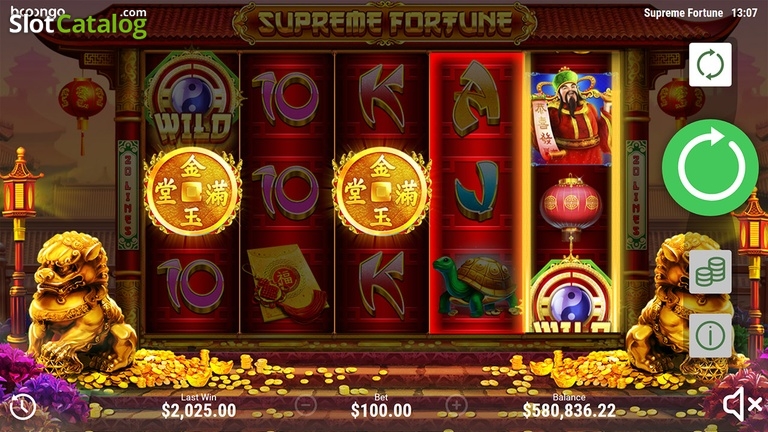This screenshot has width=768, height=432.
Task: Select the fortune god character symbol
Action: pyautogui.click(x=571, y=118)
